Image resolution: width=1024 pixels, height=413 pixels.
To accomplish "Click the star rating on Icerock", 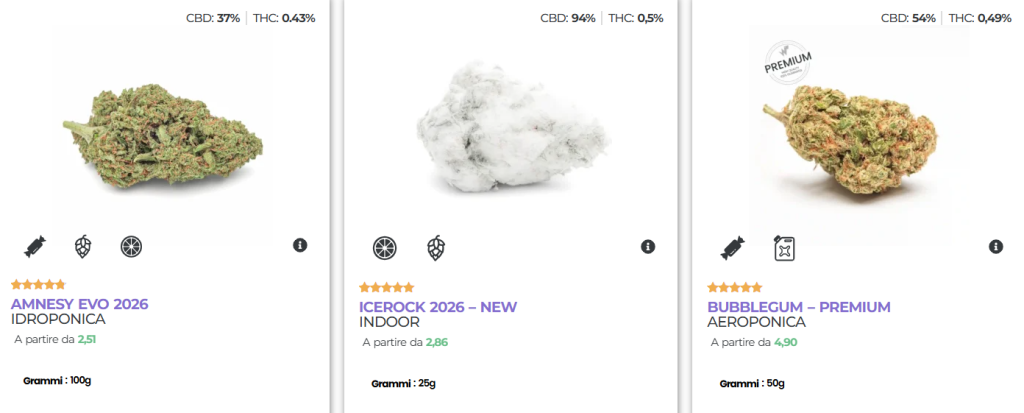I will 386,287.
